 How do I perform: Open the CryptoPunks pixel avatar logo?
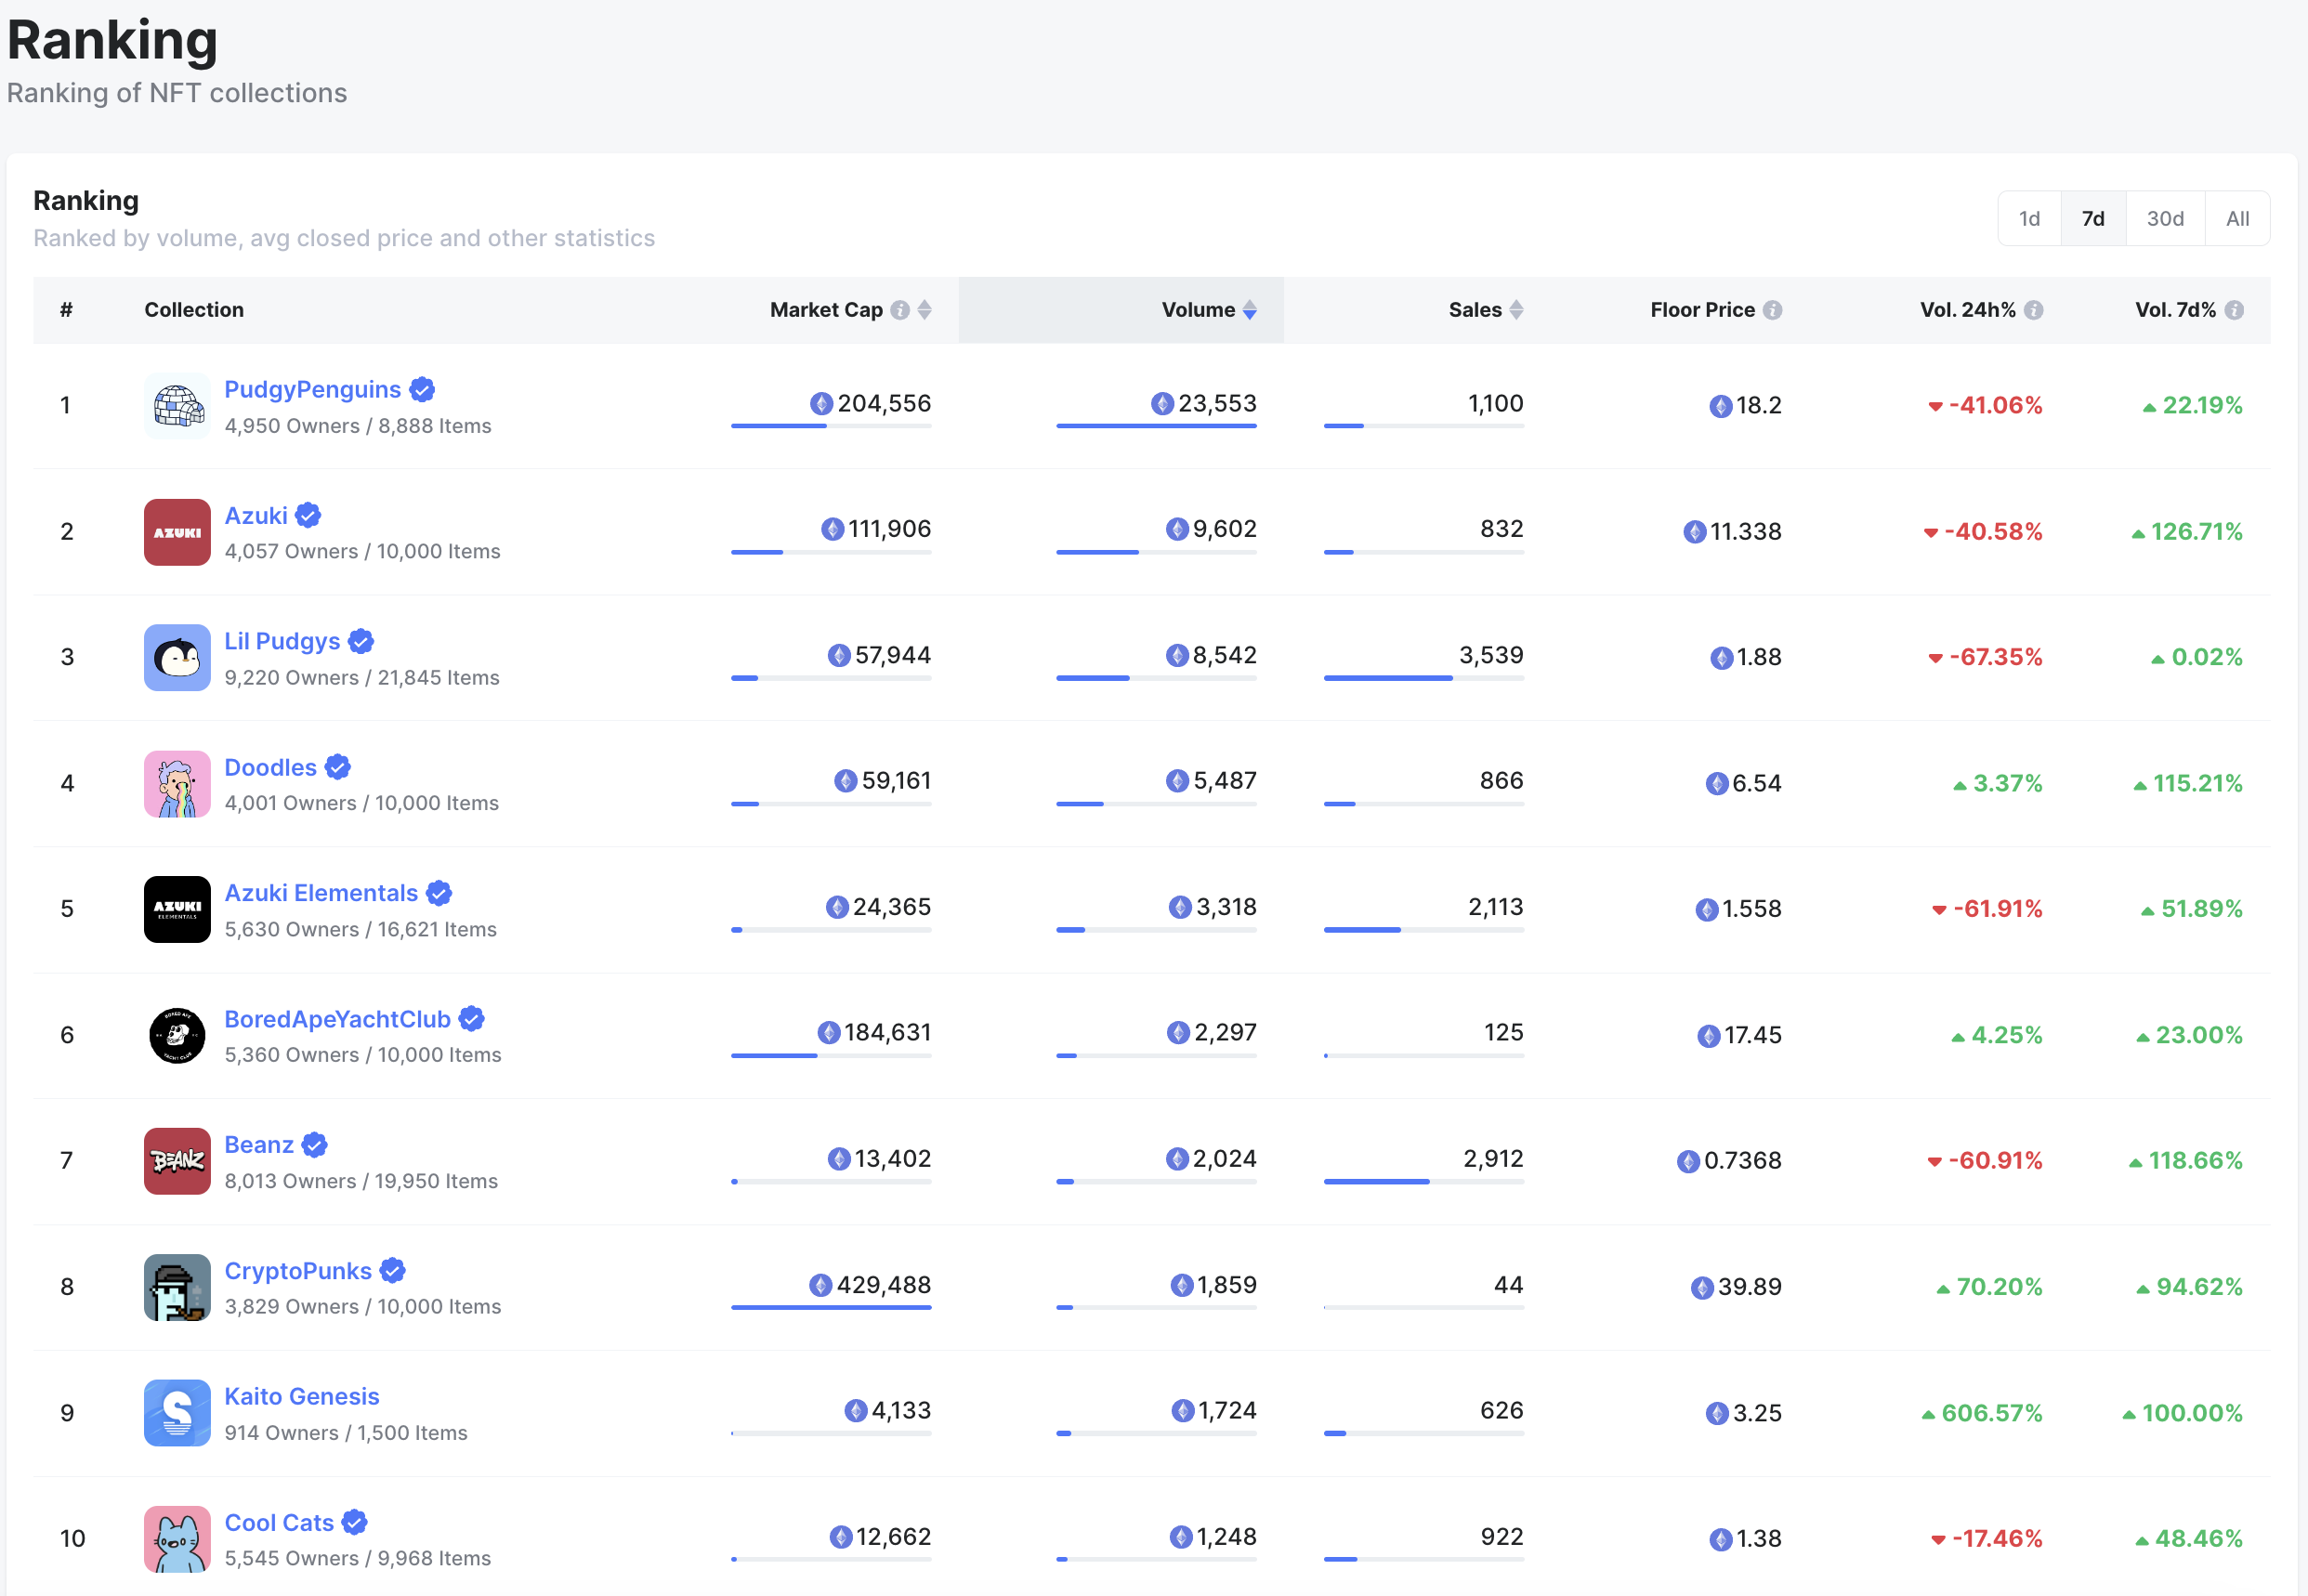177,1287
